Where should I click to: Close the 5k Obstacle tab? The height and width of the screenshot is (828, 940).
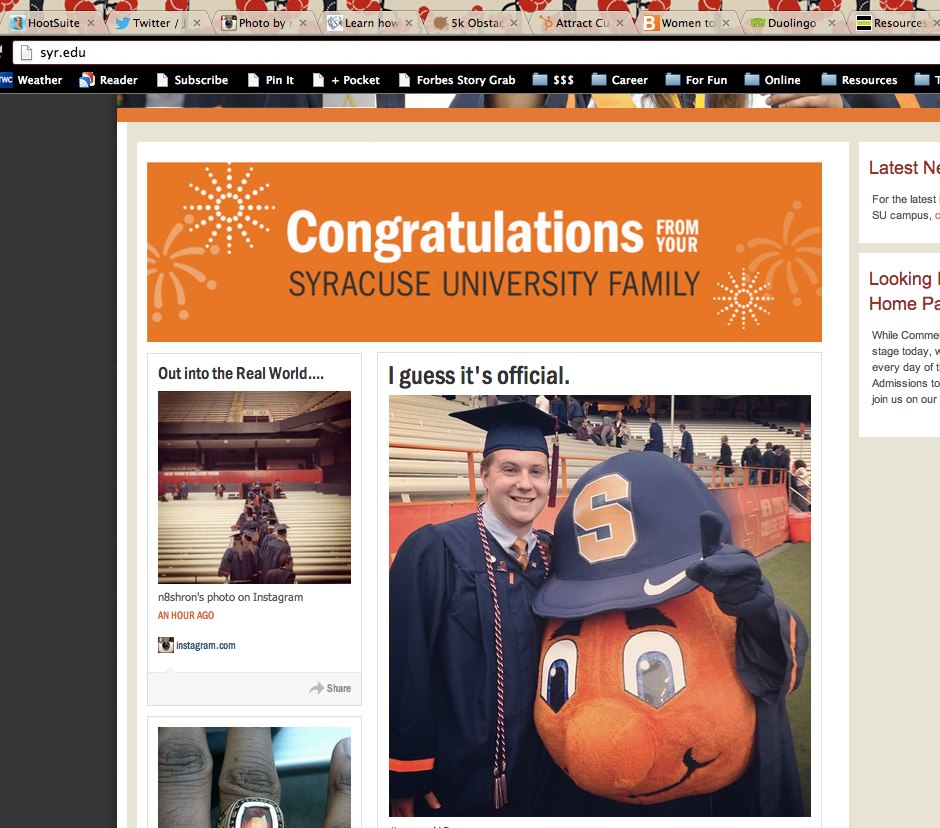coord(514,23)
